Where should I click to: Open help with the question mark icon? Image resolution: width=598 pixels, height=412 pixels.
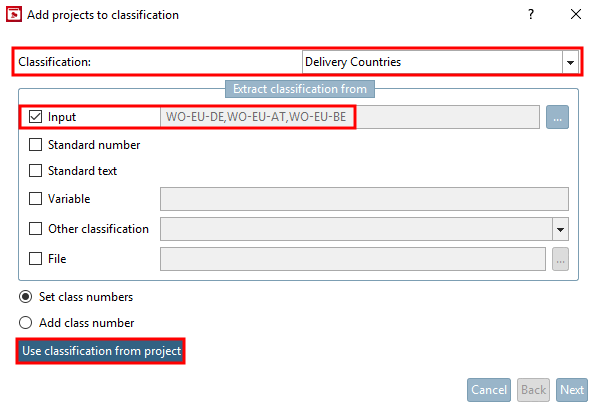tap(530, 14)
